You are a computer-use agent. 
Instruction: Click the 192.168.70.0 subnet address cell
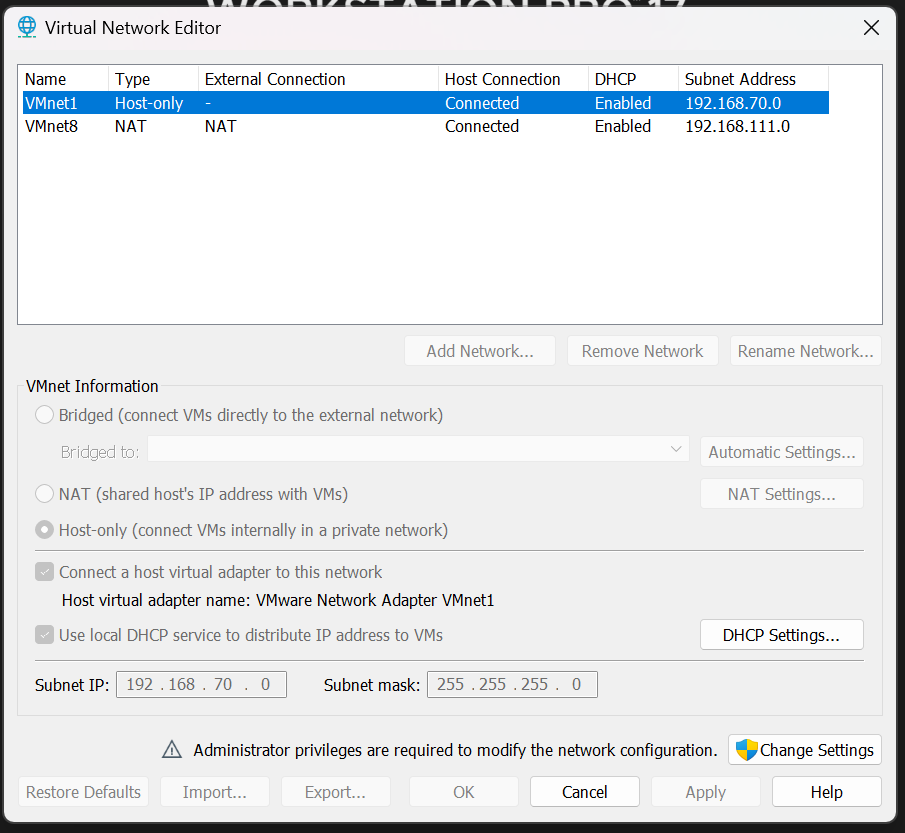pyautogui.click(x=733, y=103)
